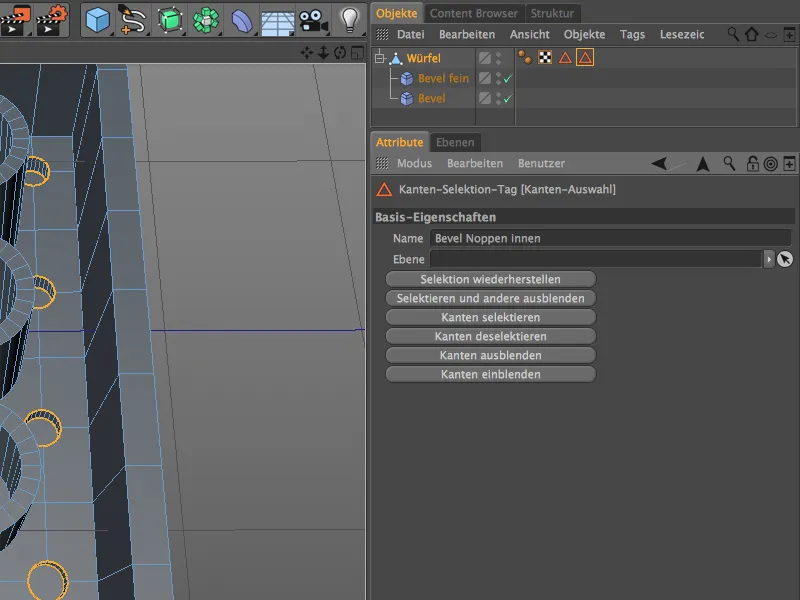
Task: Switch to the Objekte tab
Action: click(x=396, y=13)
